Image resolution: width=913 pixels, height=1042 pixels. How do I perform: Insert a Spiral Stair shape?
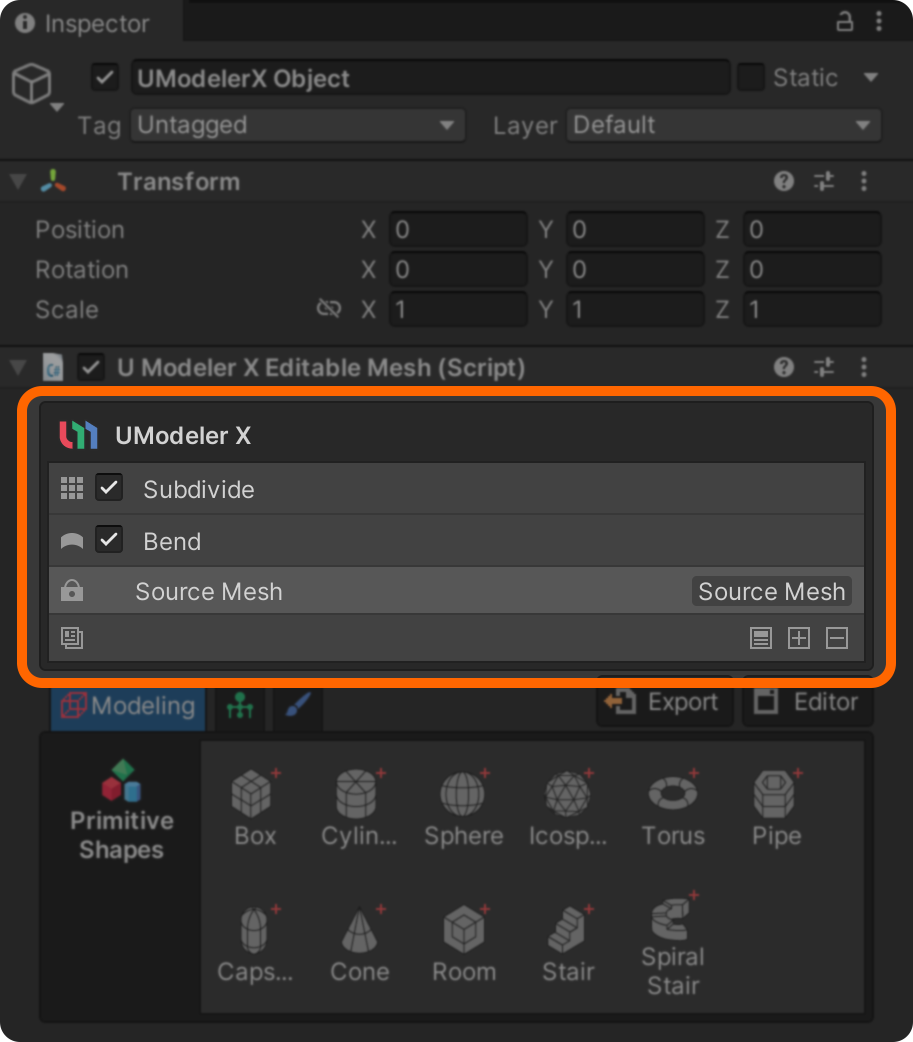pos(673,945)
